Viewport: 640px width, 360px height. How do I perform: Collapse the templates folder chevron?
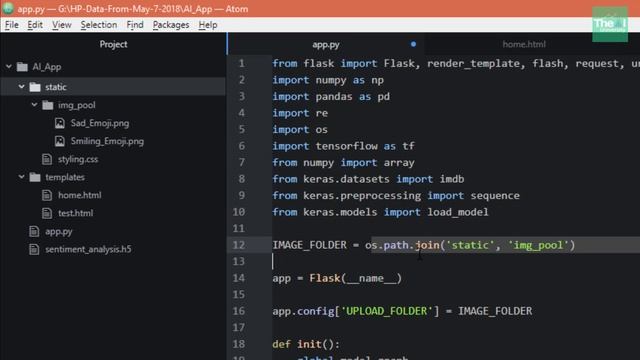click(x=21, y=177)
